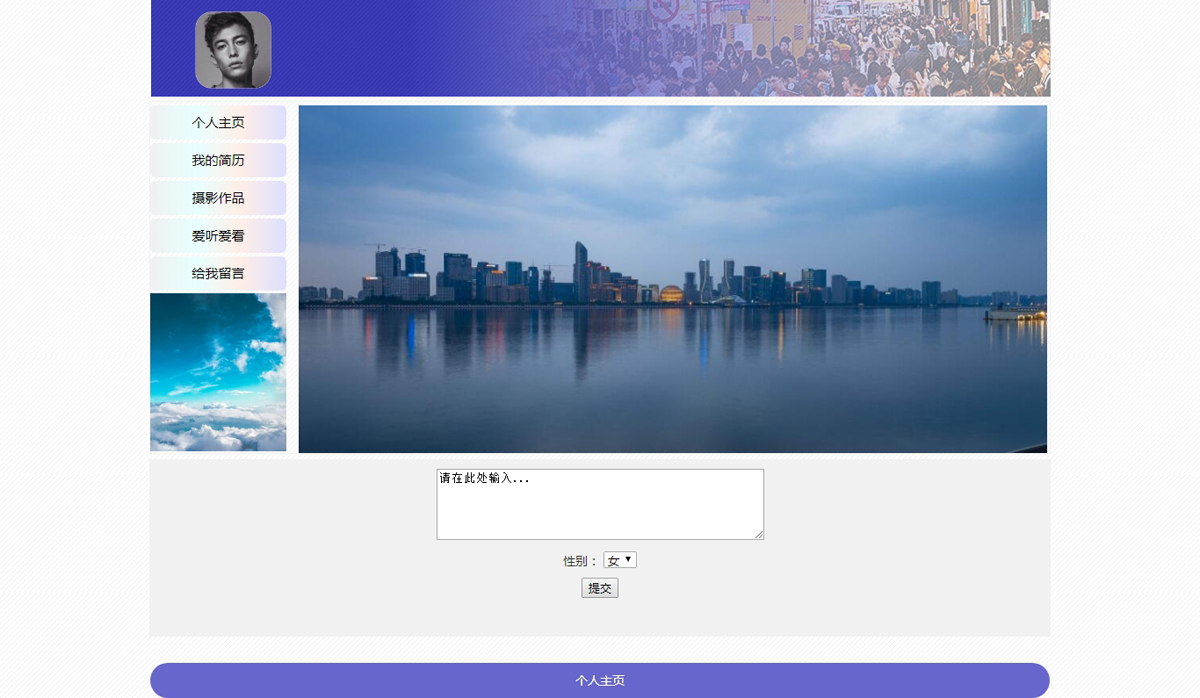Open the 我的简历 menu item
The width and height of the screenshot is (1200, 698).
(x=218, y=160)
